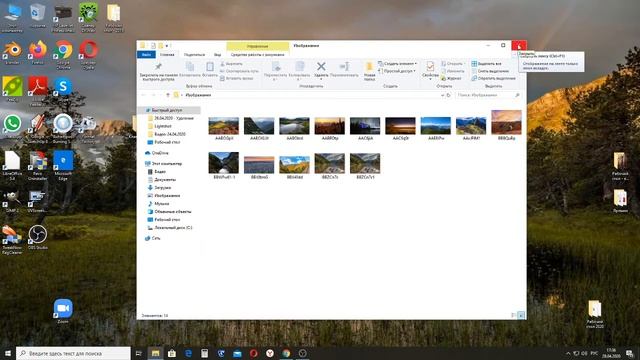Select Quick access in the navigation pane
This screenshot has width=640, height=360.
coord(167,110)
